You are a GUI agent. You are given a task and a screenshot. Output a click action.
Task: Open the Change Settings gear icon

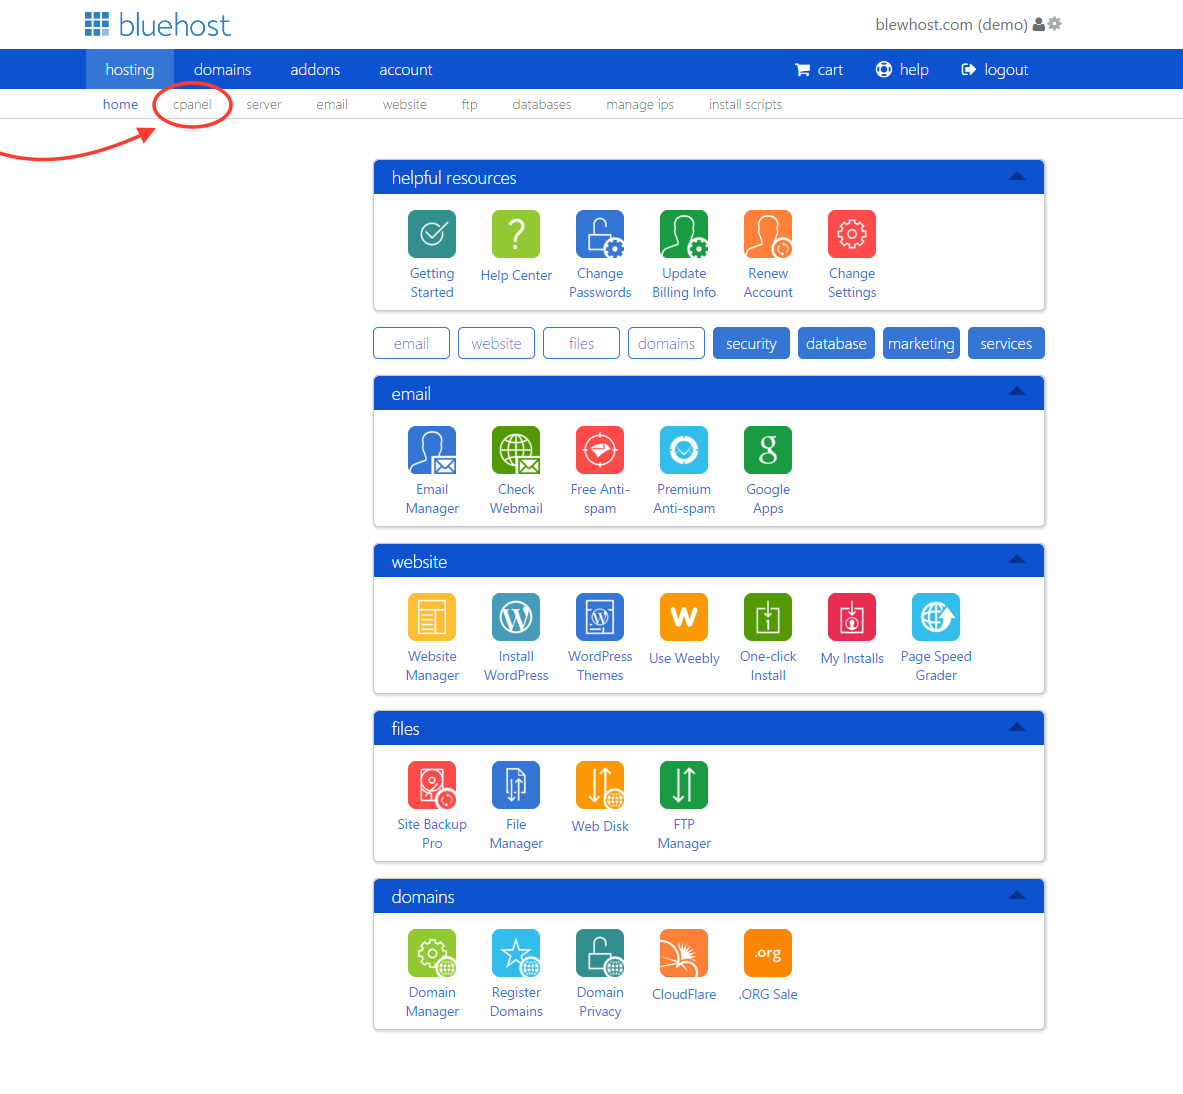[x=852, y=234]
